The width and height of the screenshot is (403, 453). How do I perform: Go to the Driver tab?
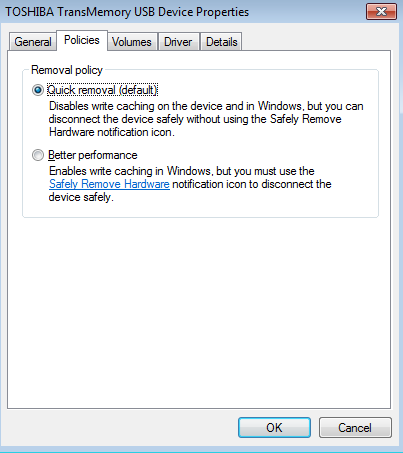coord(178,42)
